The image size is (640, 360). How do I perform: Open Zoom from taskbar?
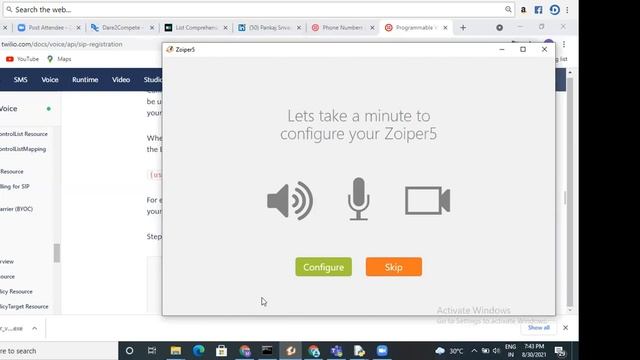382,351
